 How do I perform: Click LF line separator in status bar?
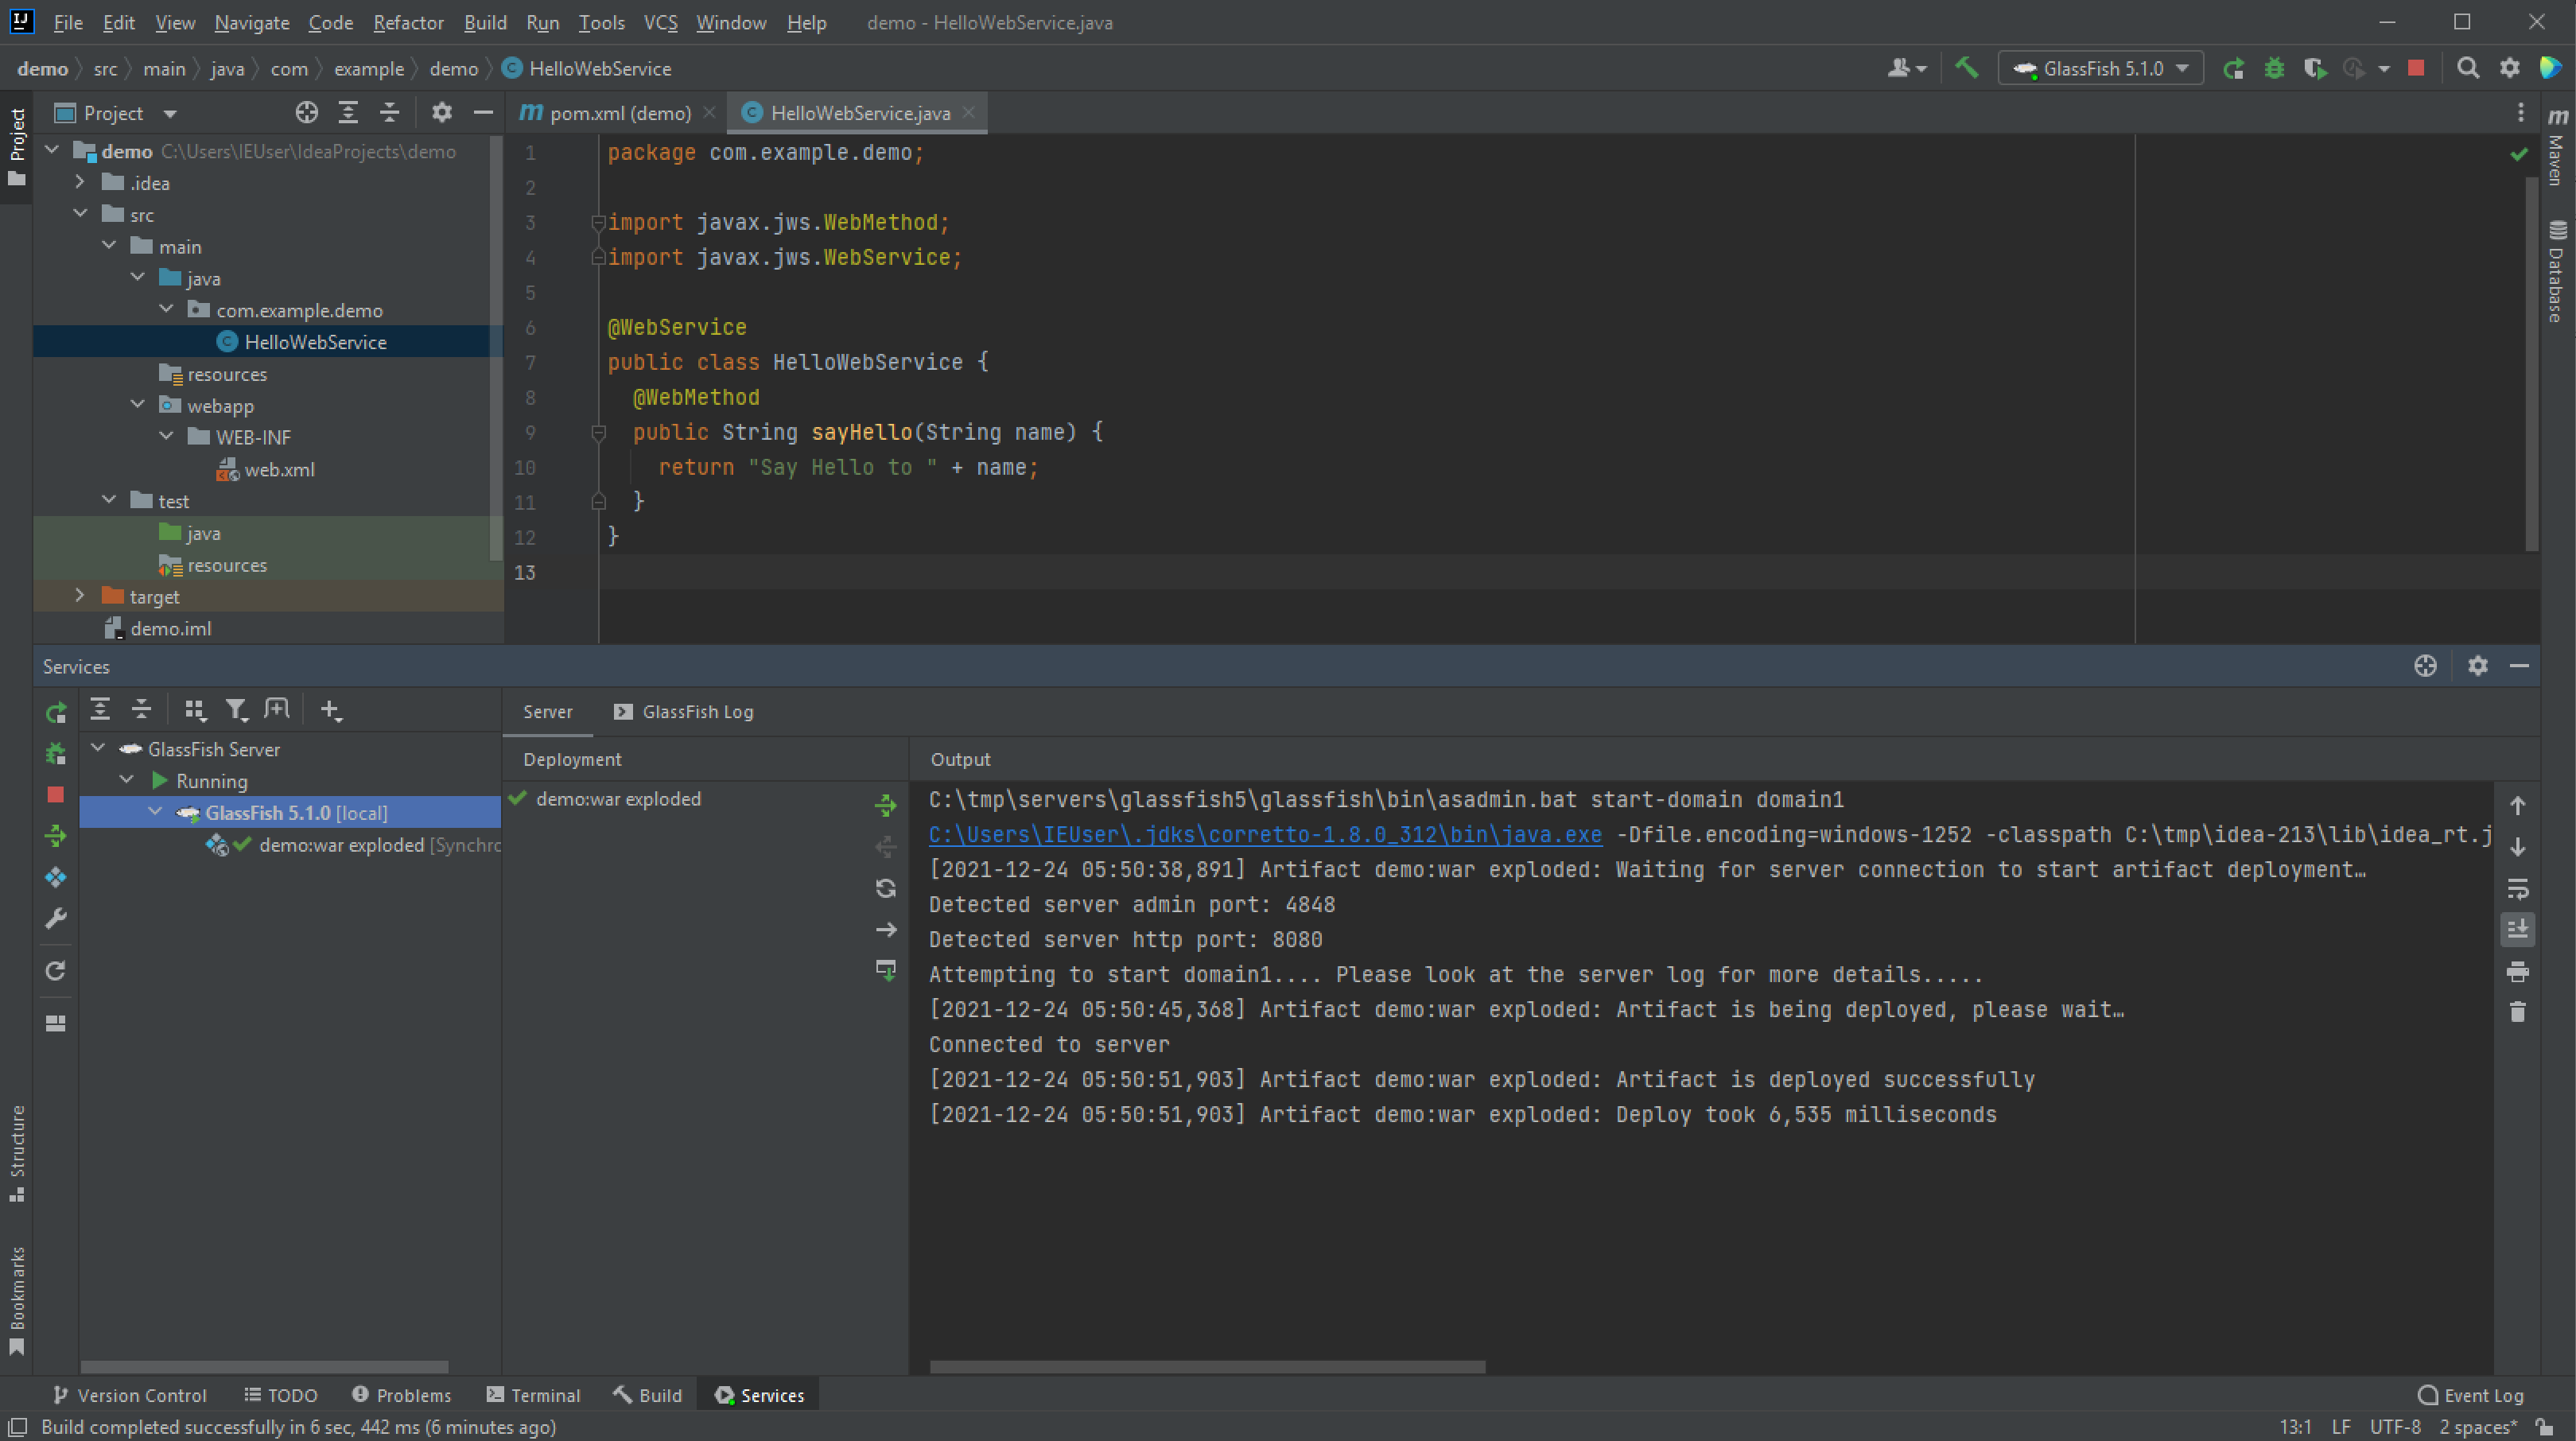click(x=2341, y=1427)
